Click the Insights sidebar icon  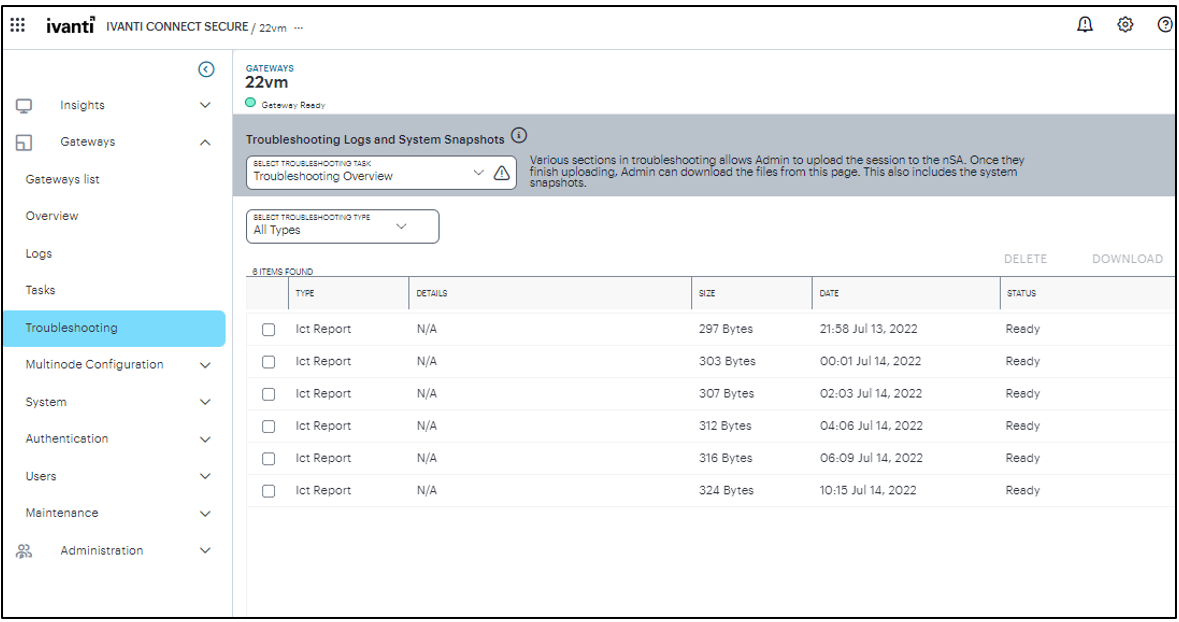[x=23, y=104]
